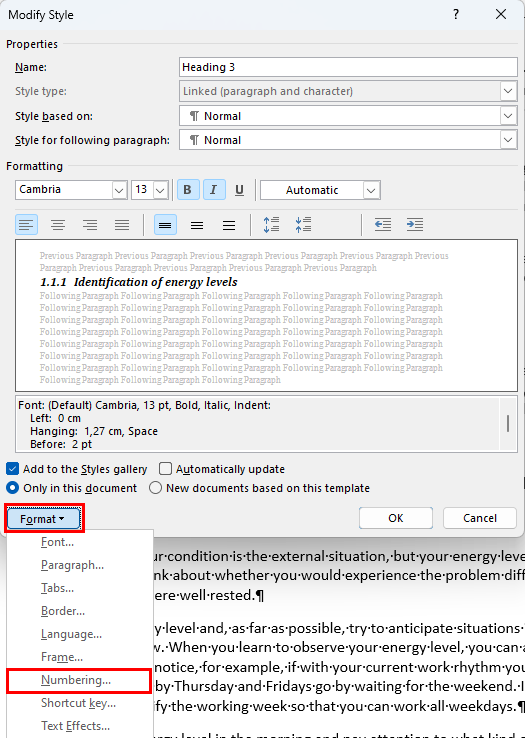This screenshot has width=525, height=738.
Task: Select New documents based on this template
Action: click(155, 488)
